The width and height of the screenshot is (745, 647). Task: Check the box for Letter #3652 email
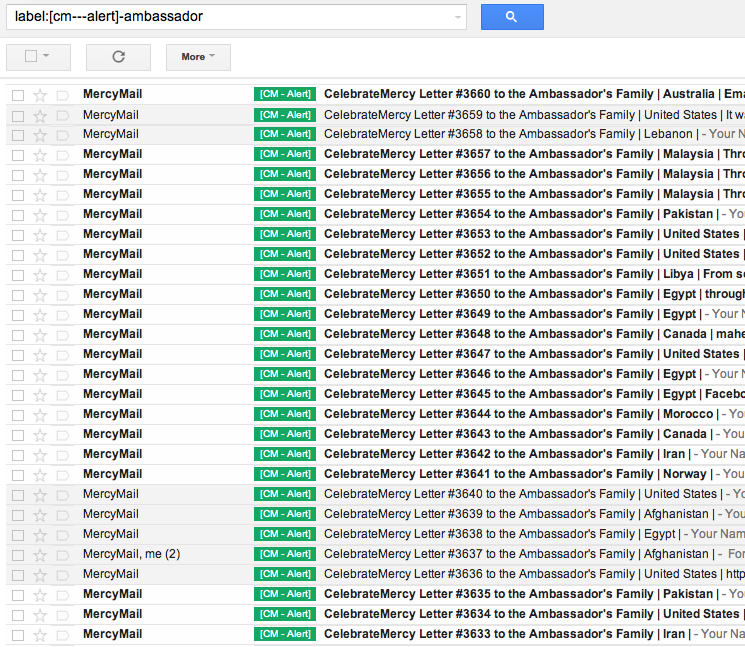click(18, 255)
